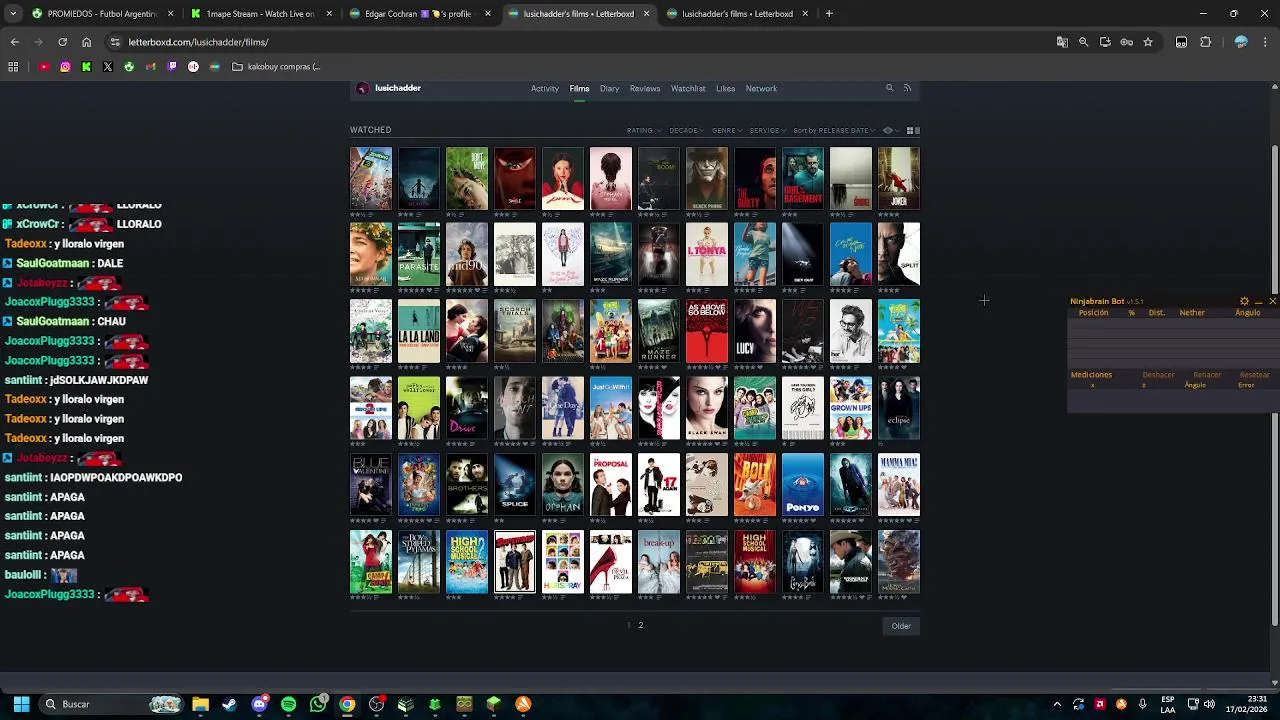Click the lusichadder username link
The image size is (1280, 720).
point(398,88)
